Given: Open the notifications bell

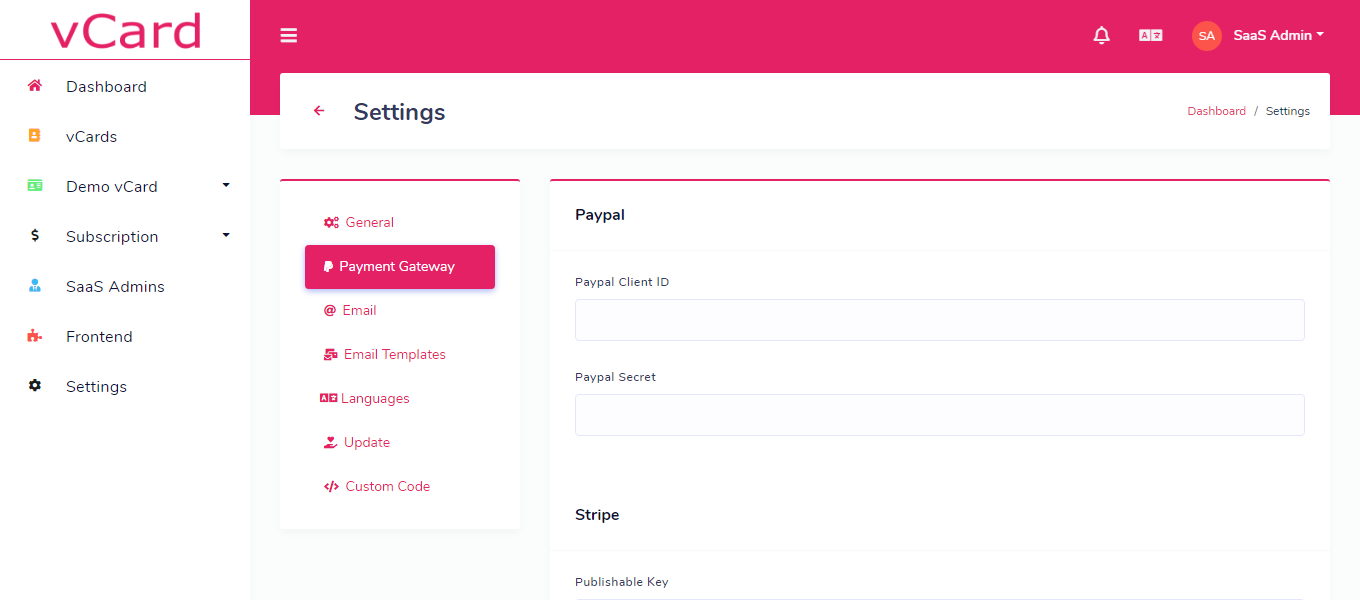Looking at the screenshot, I should click(1102, 36).
